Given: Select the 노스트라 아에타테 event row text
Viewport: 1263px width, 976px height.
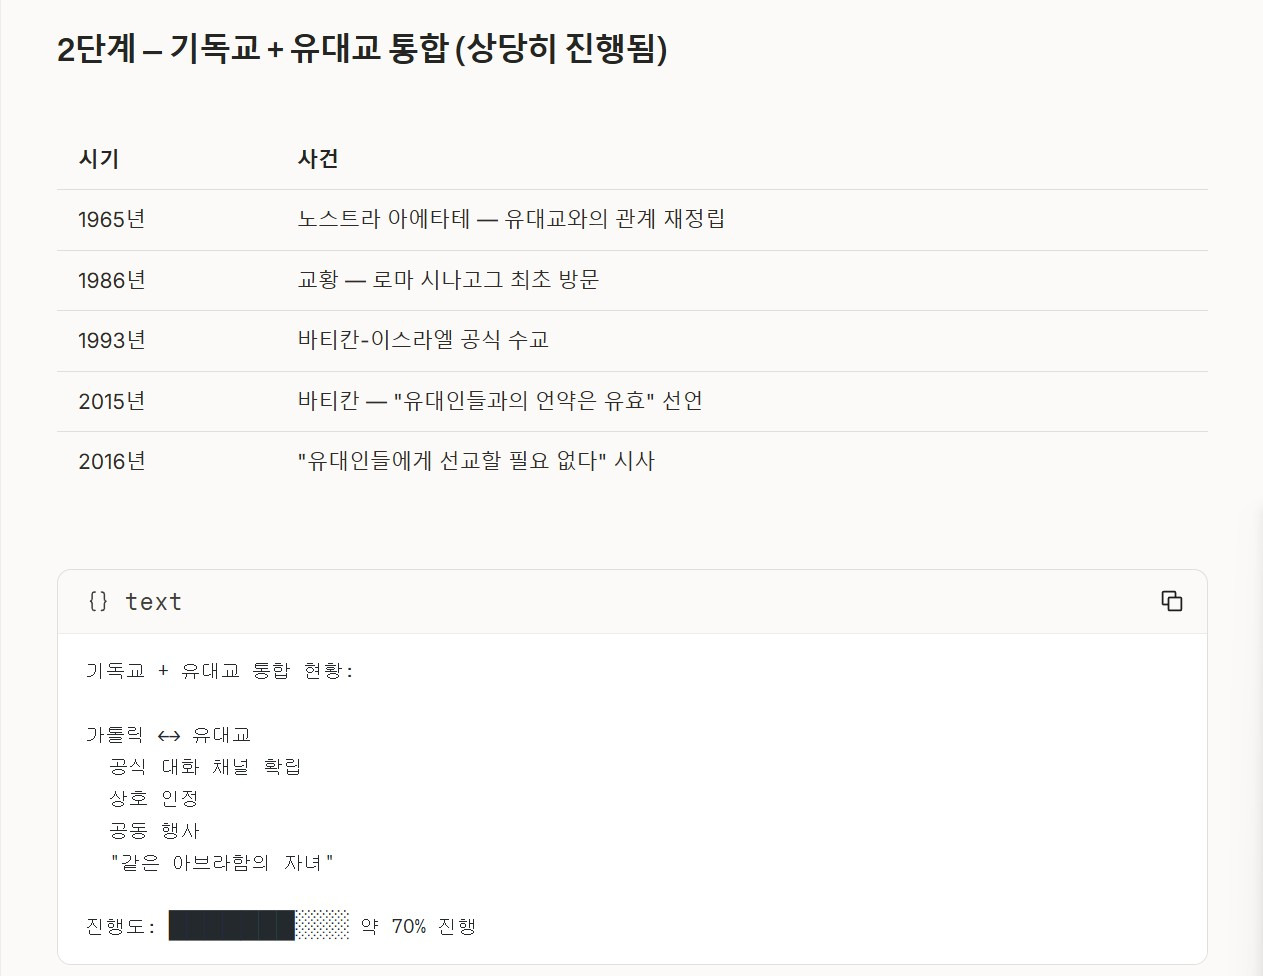Looking at the screenshot, I should coord(511,219).
